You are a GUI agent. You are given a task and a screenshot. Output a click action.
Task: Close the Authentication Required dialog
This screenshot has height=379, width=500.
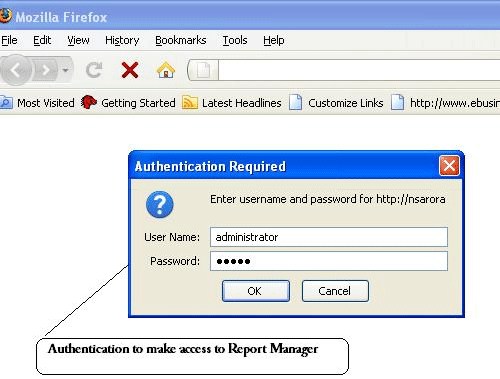449,165
